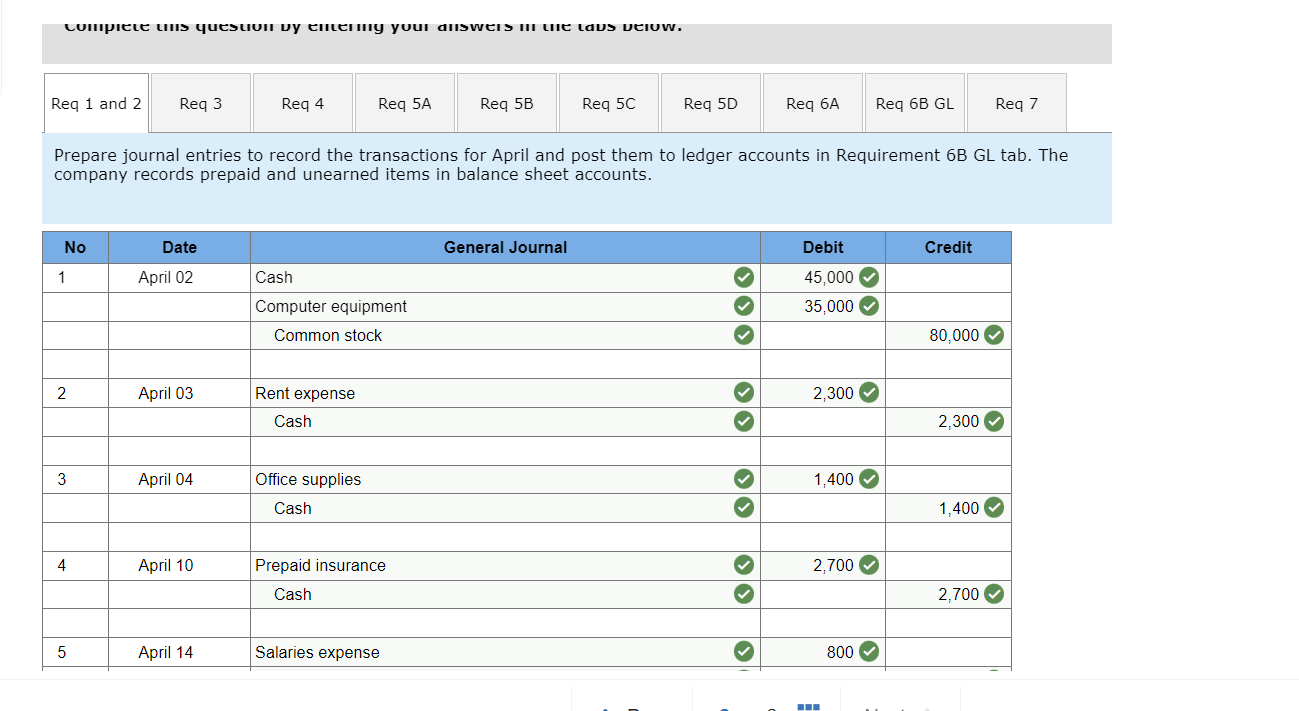Click the empty Credit cell for Office supplies

coord(947,479)
